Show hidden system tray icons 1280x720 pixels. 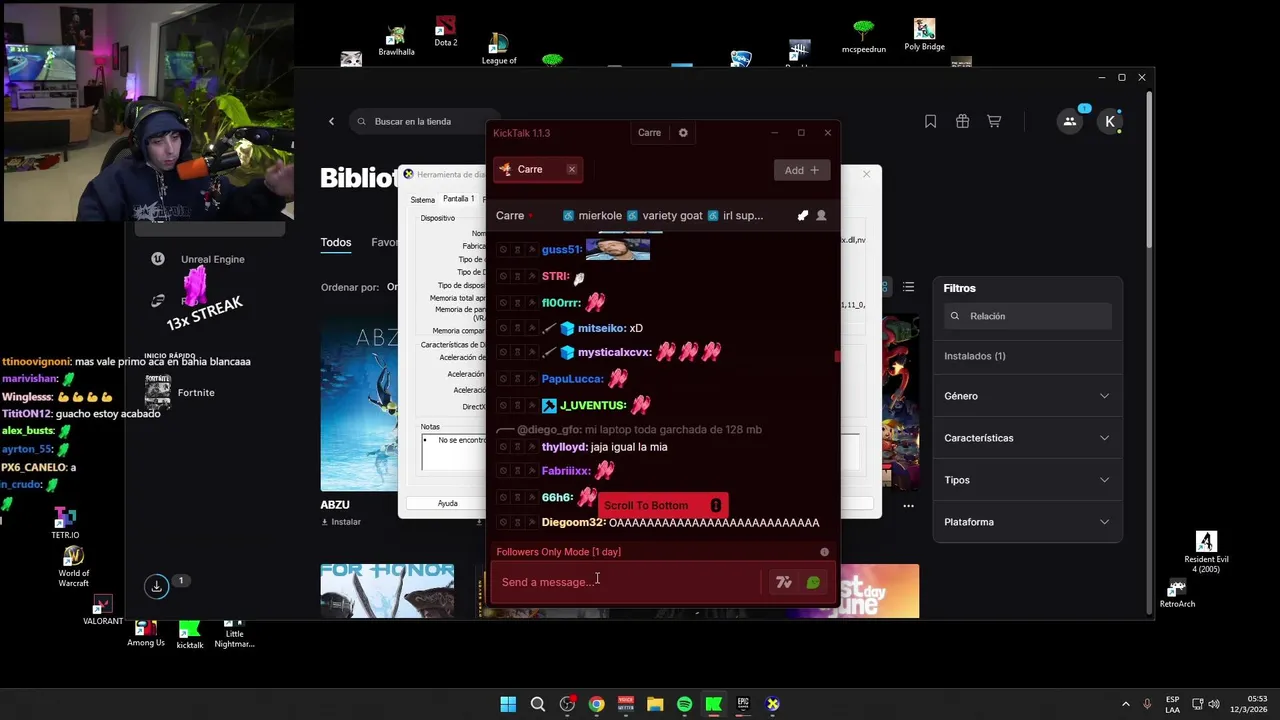1126,704
